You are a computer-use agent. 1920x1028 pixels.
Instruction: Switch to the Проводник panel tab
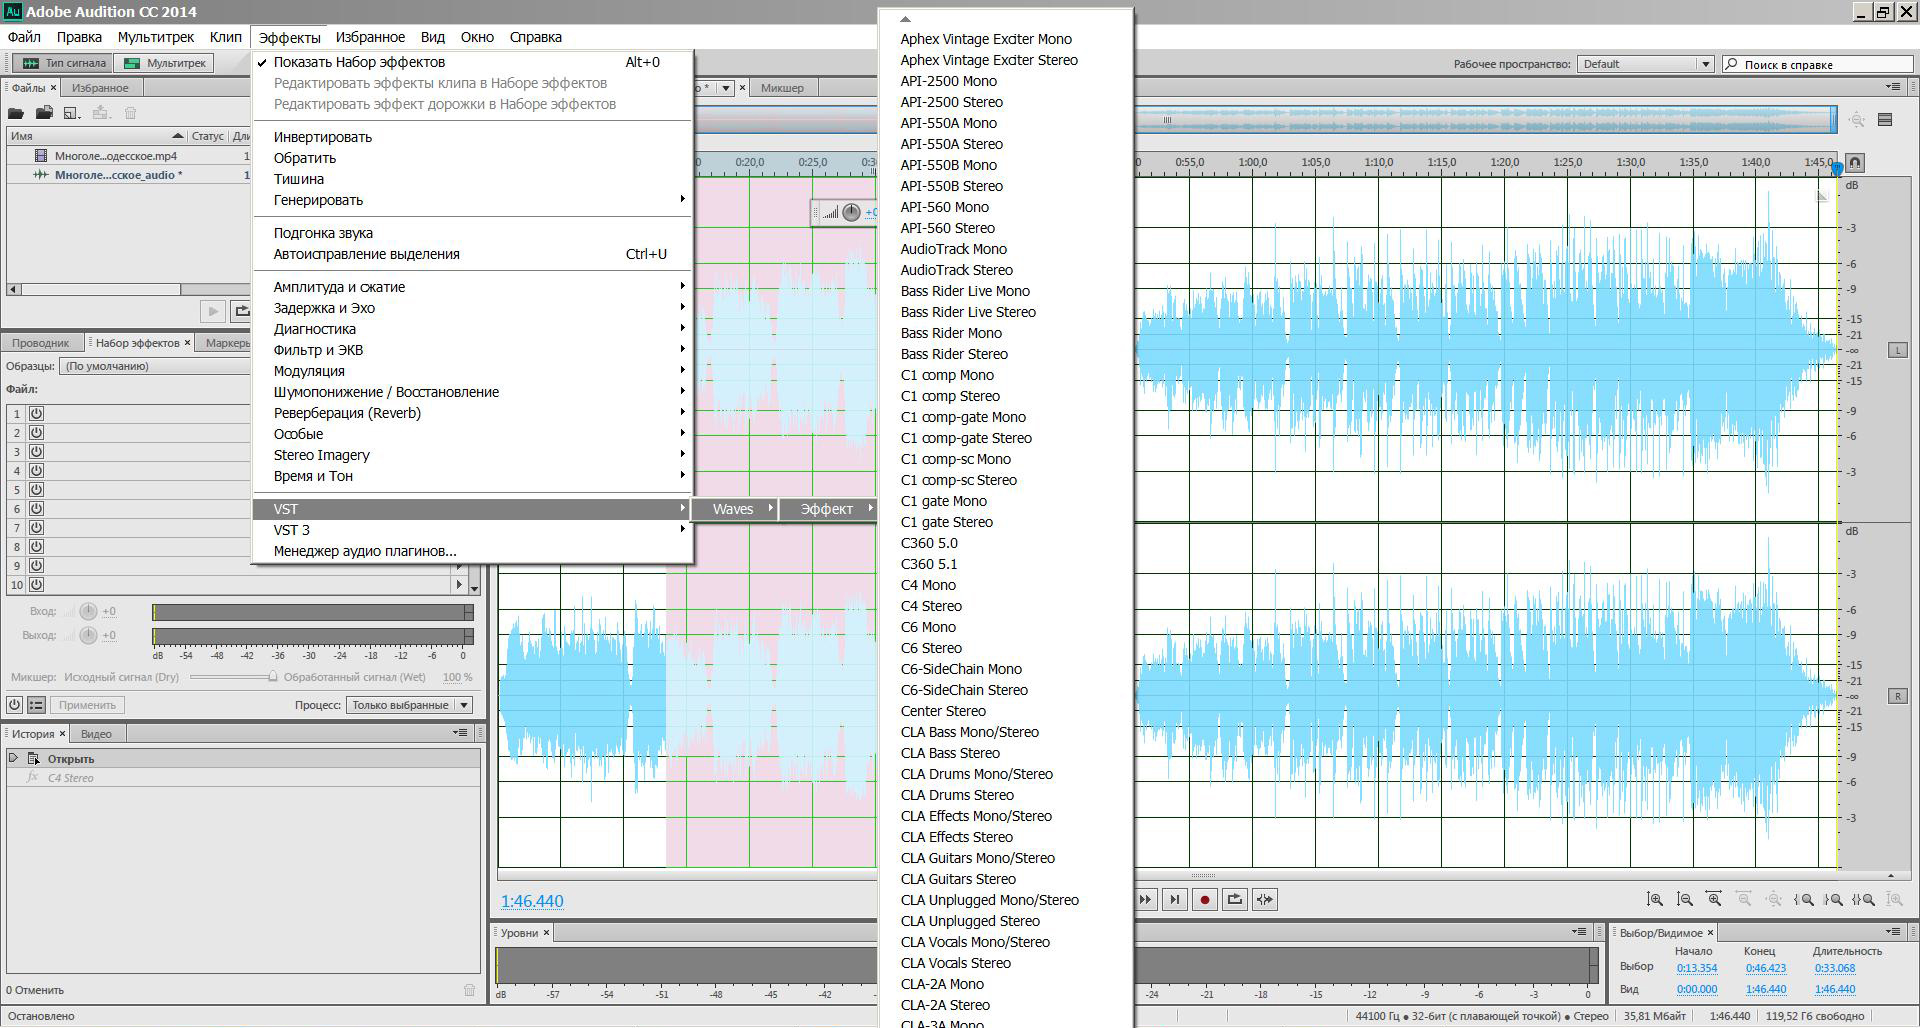(x=40, y=343)
